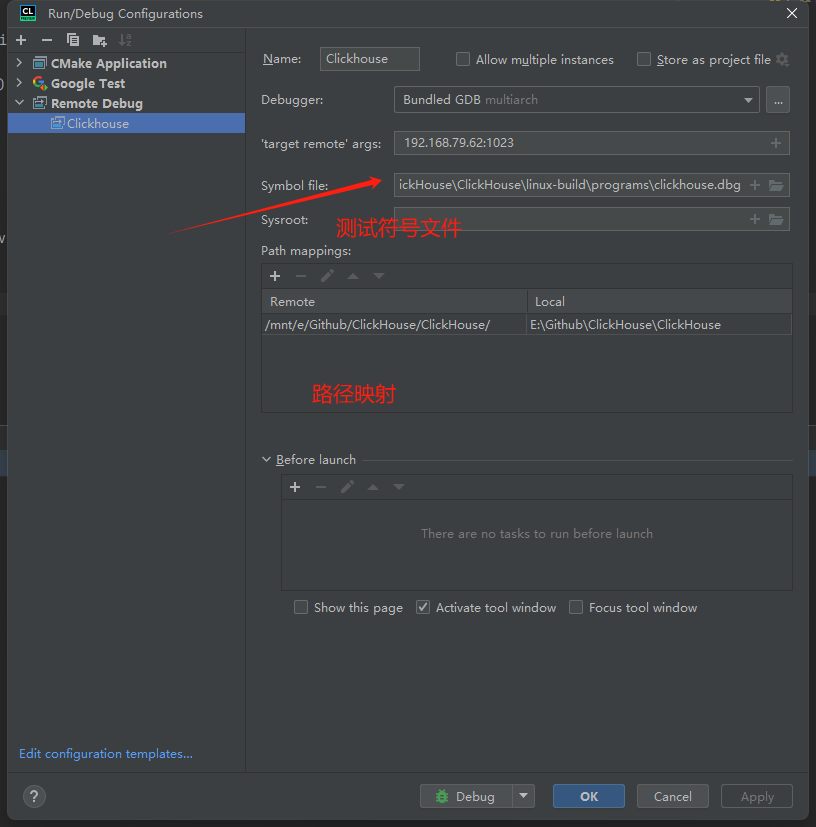Uncheck Activate tool window
The image size is (816, 827).
[x=423, y=607]
